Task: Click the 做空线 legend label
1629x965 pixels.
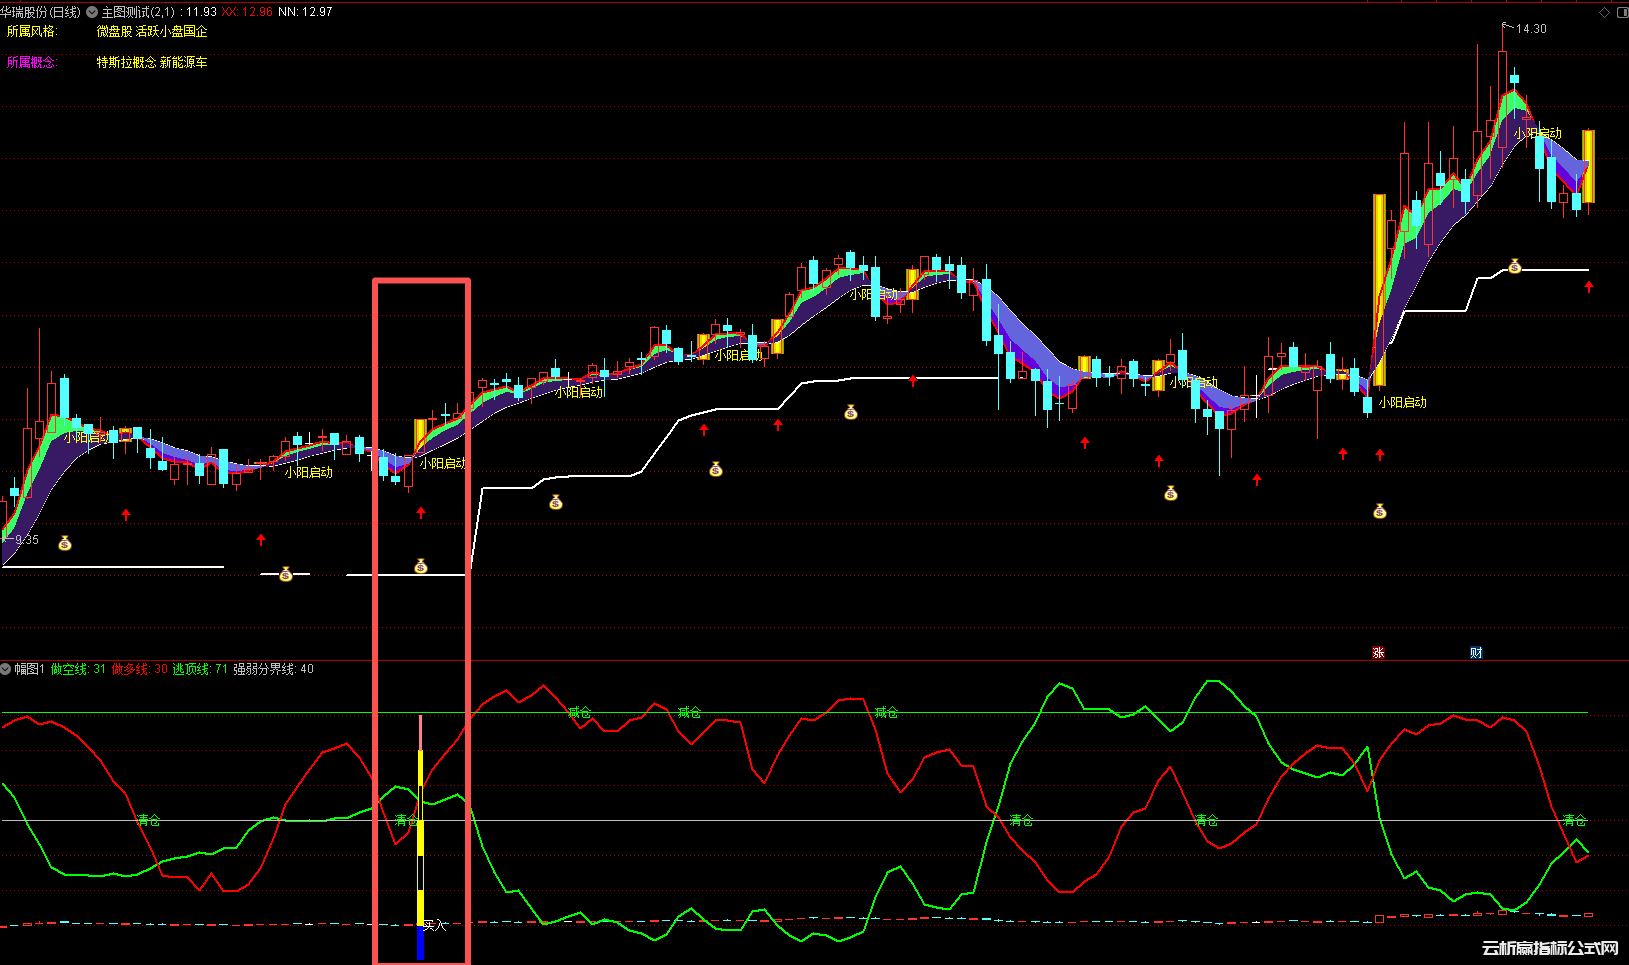Action: click(x=70, y=669)
